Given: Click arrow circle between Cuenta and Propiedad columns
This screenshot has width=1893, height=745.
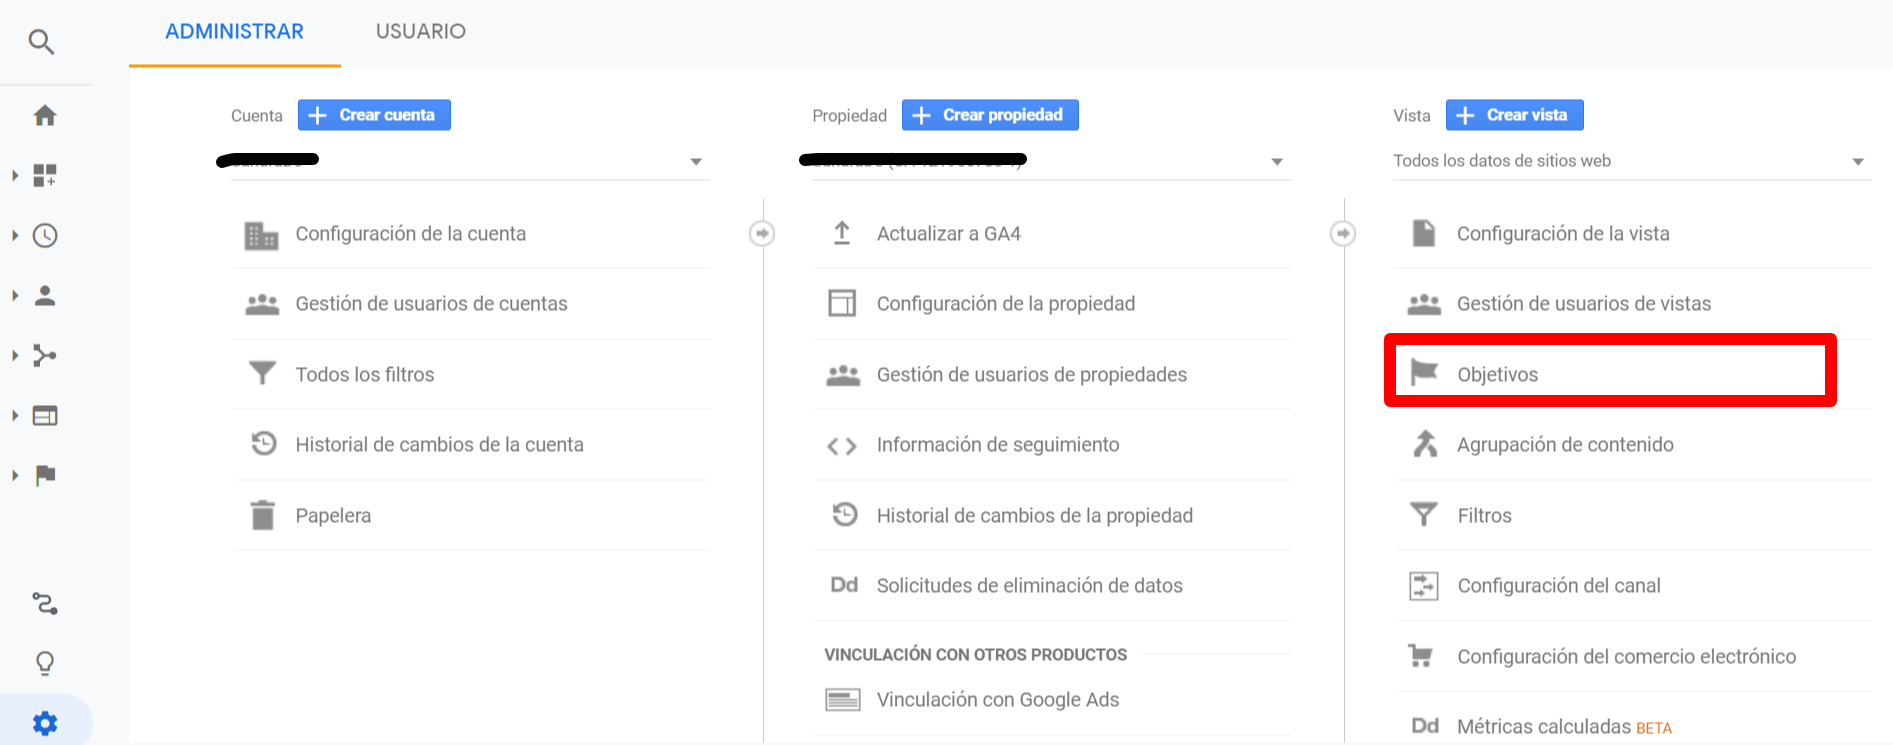Looking at the screenshot, I should click(x=762, y=234).
